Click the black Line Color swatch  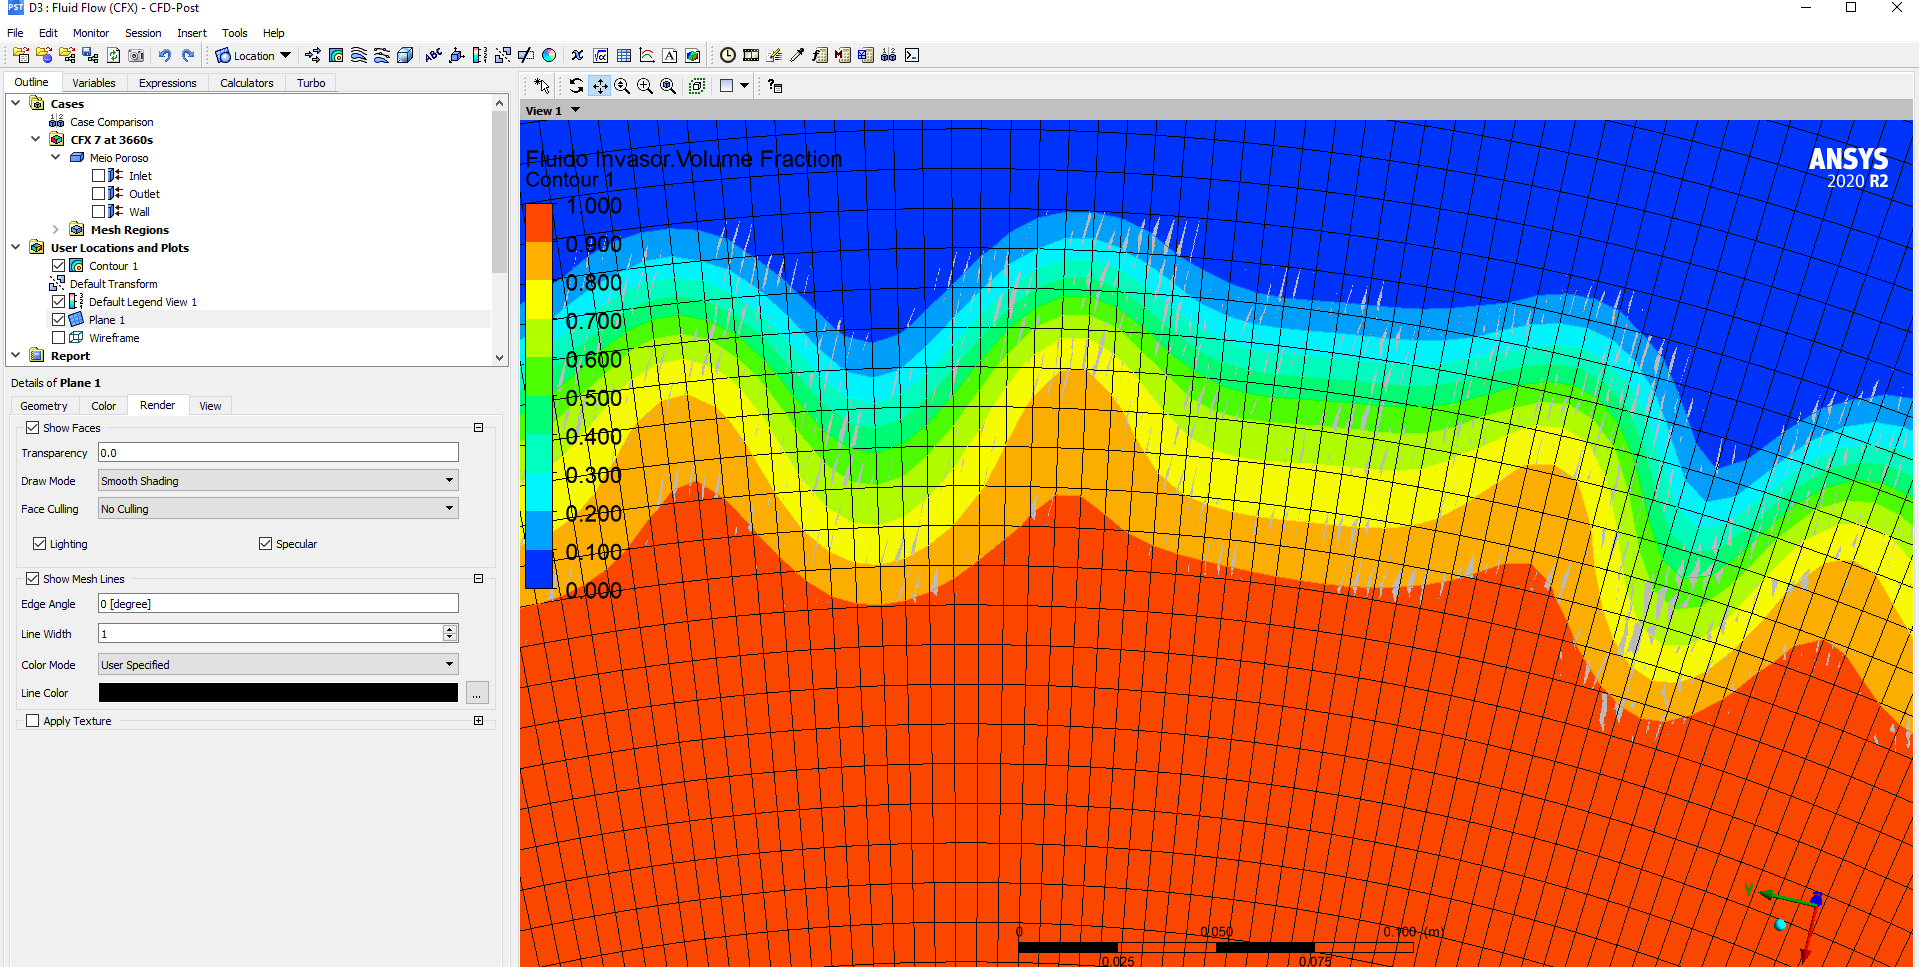(278, 693)
